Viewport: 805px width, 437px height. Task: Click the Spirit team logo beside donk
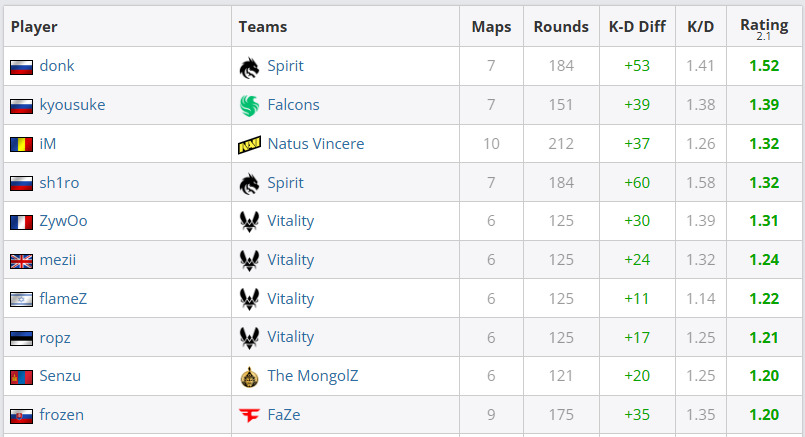click(249, 67)
